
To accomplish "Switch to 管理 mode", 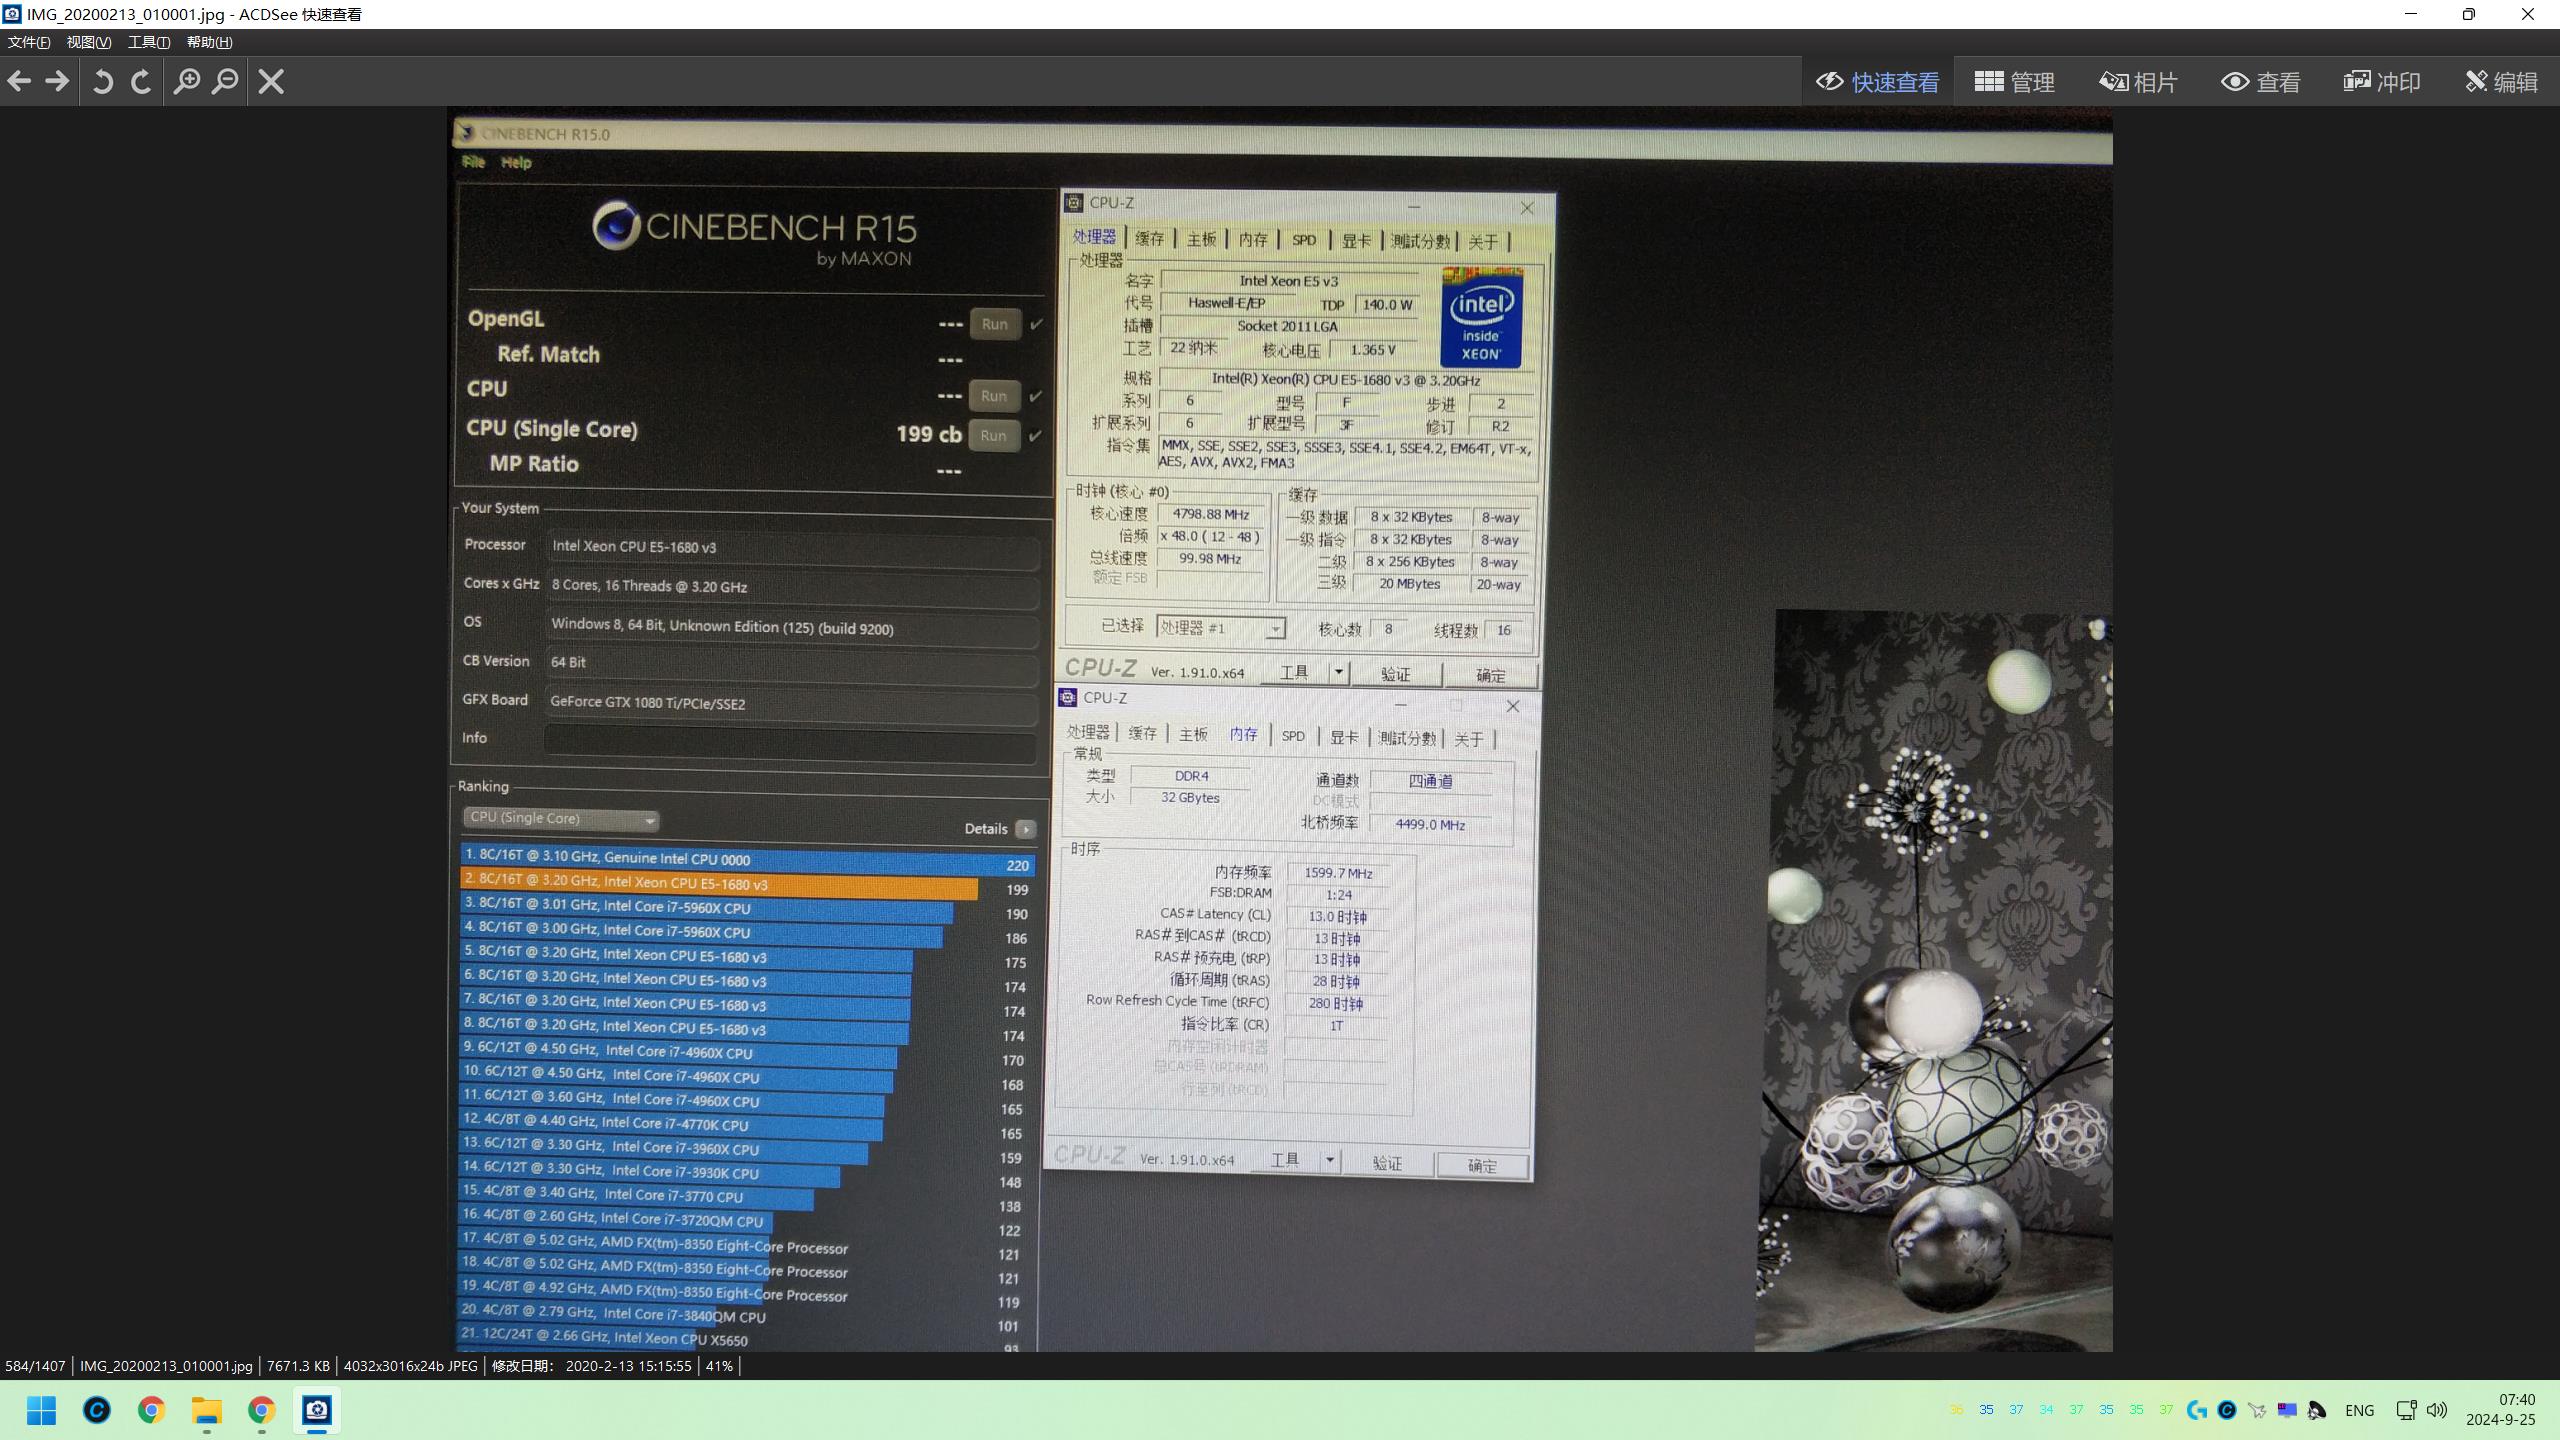I will [2015, 82].
